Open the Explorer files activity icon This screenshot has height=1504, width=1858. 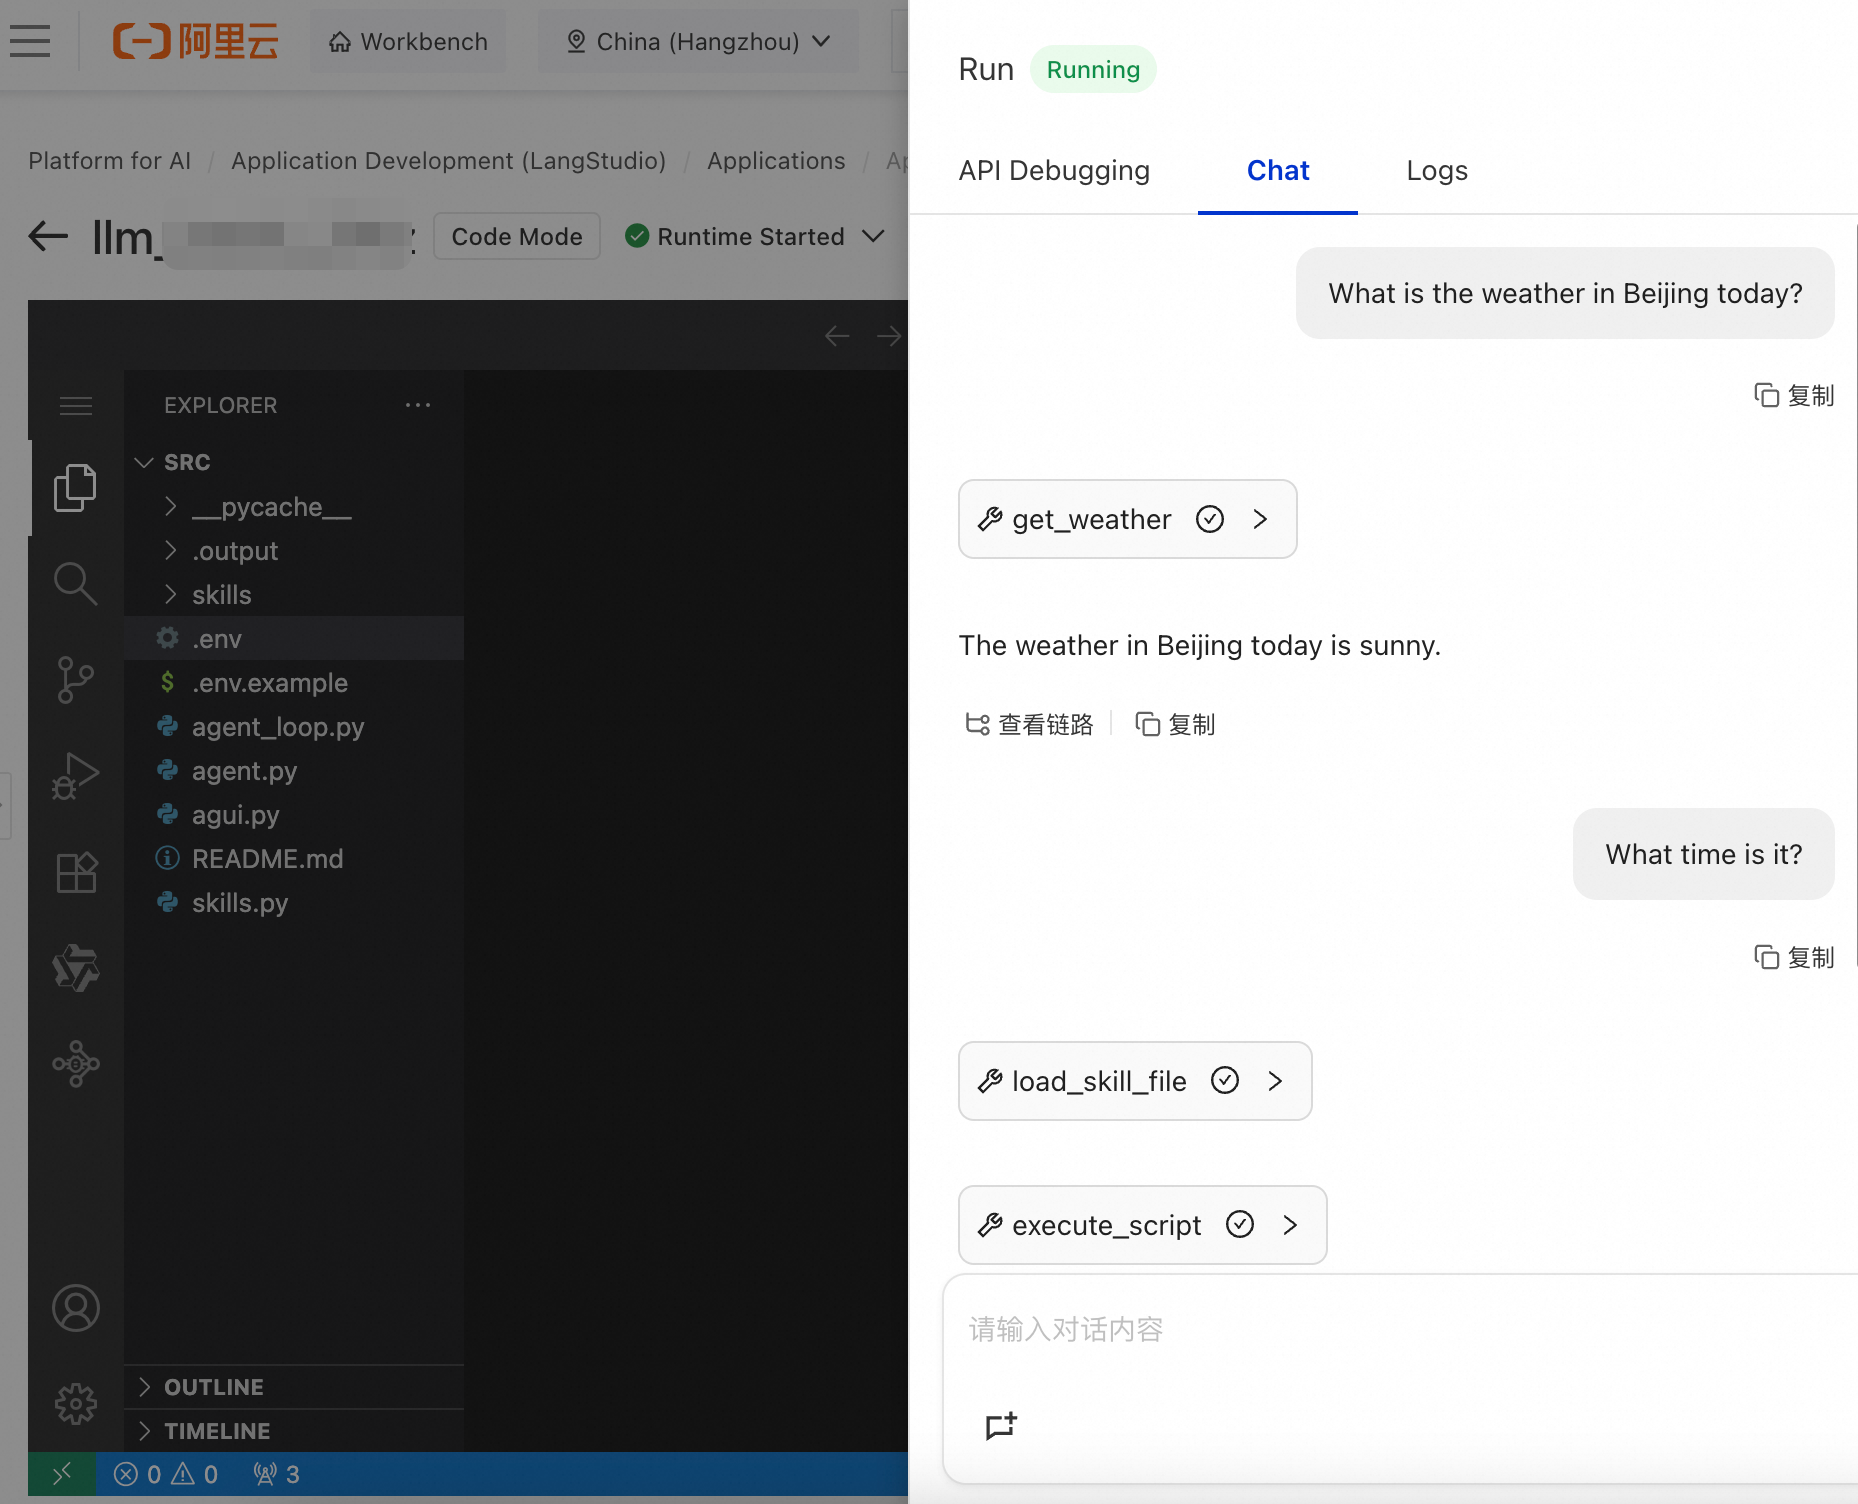[75, 488]
